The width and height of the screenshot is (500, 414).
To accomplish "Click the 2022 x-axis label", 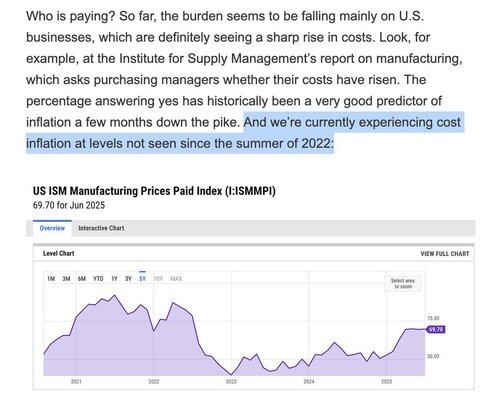I will 154,381.
